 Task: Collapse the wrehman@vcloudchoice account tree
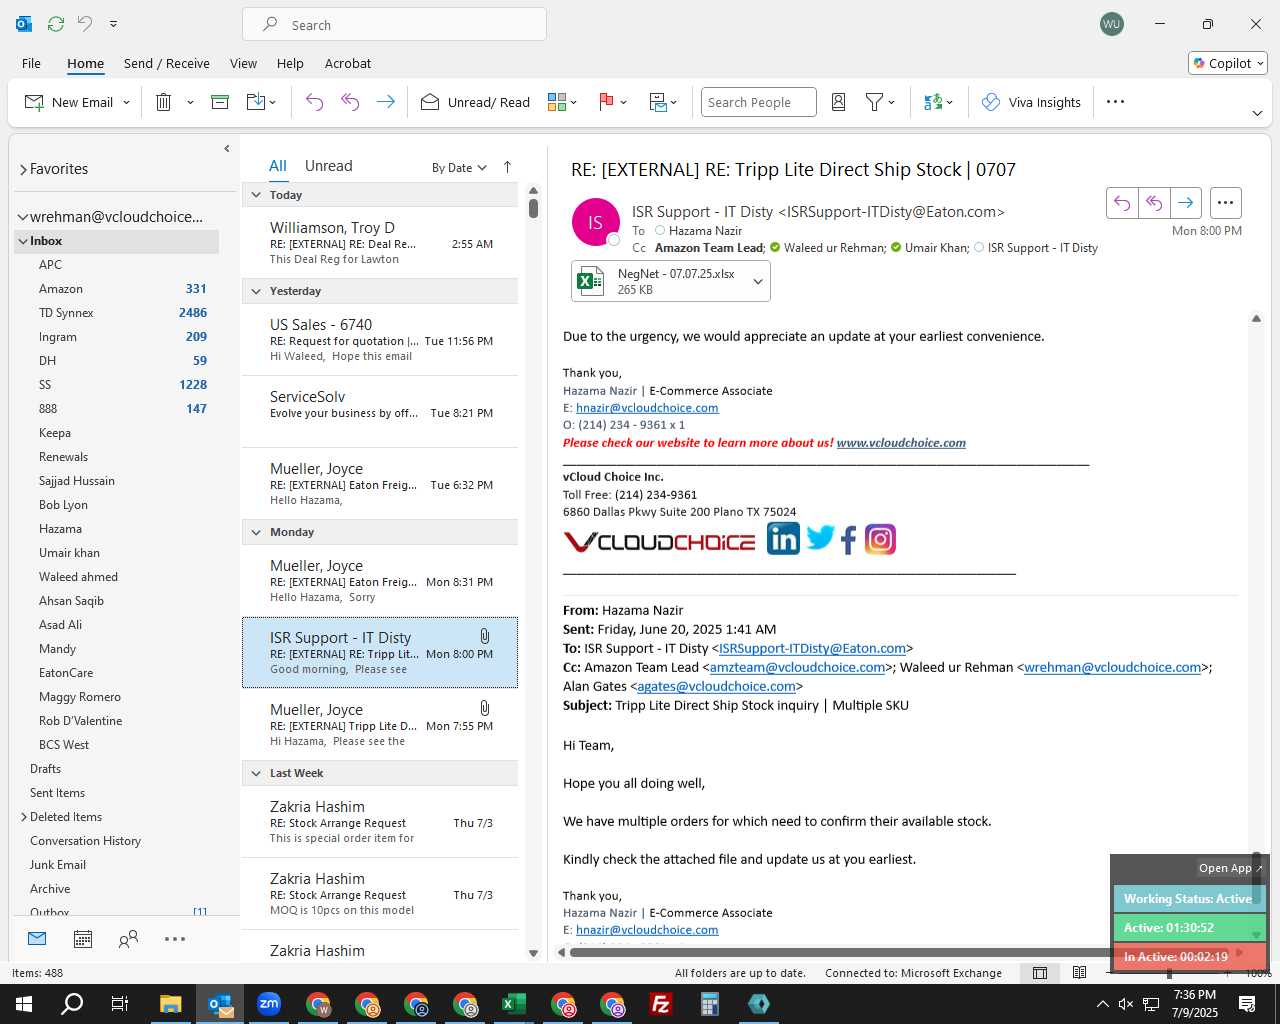(22, 217)
